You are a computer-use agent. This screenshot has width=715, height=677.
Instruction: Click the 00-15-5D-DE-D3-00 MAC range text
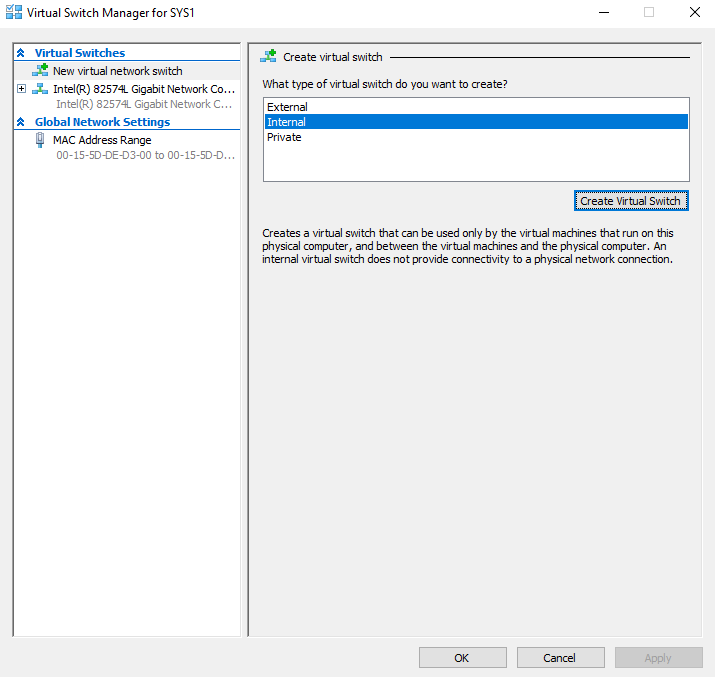[145, 155]
